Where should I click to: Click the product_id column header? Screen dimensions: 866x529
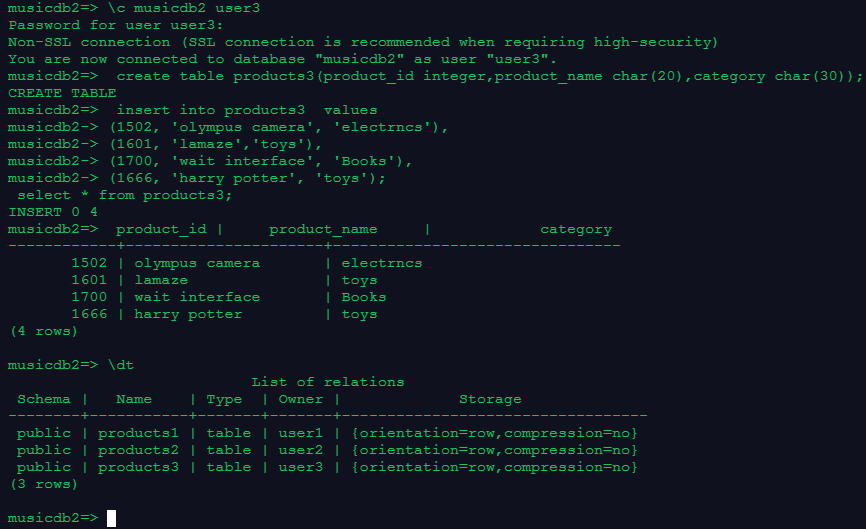point(161,229)
